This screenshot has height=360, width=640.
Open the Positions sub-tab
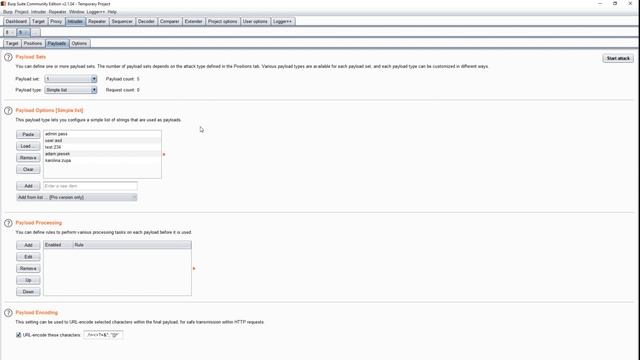coord(33,43)
